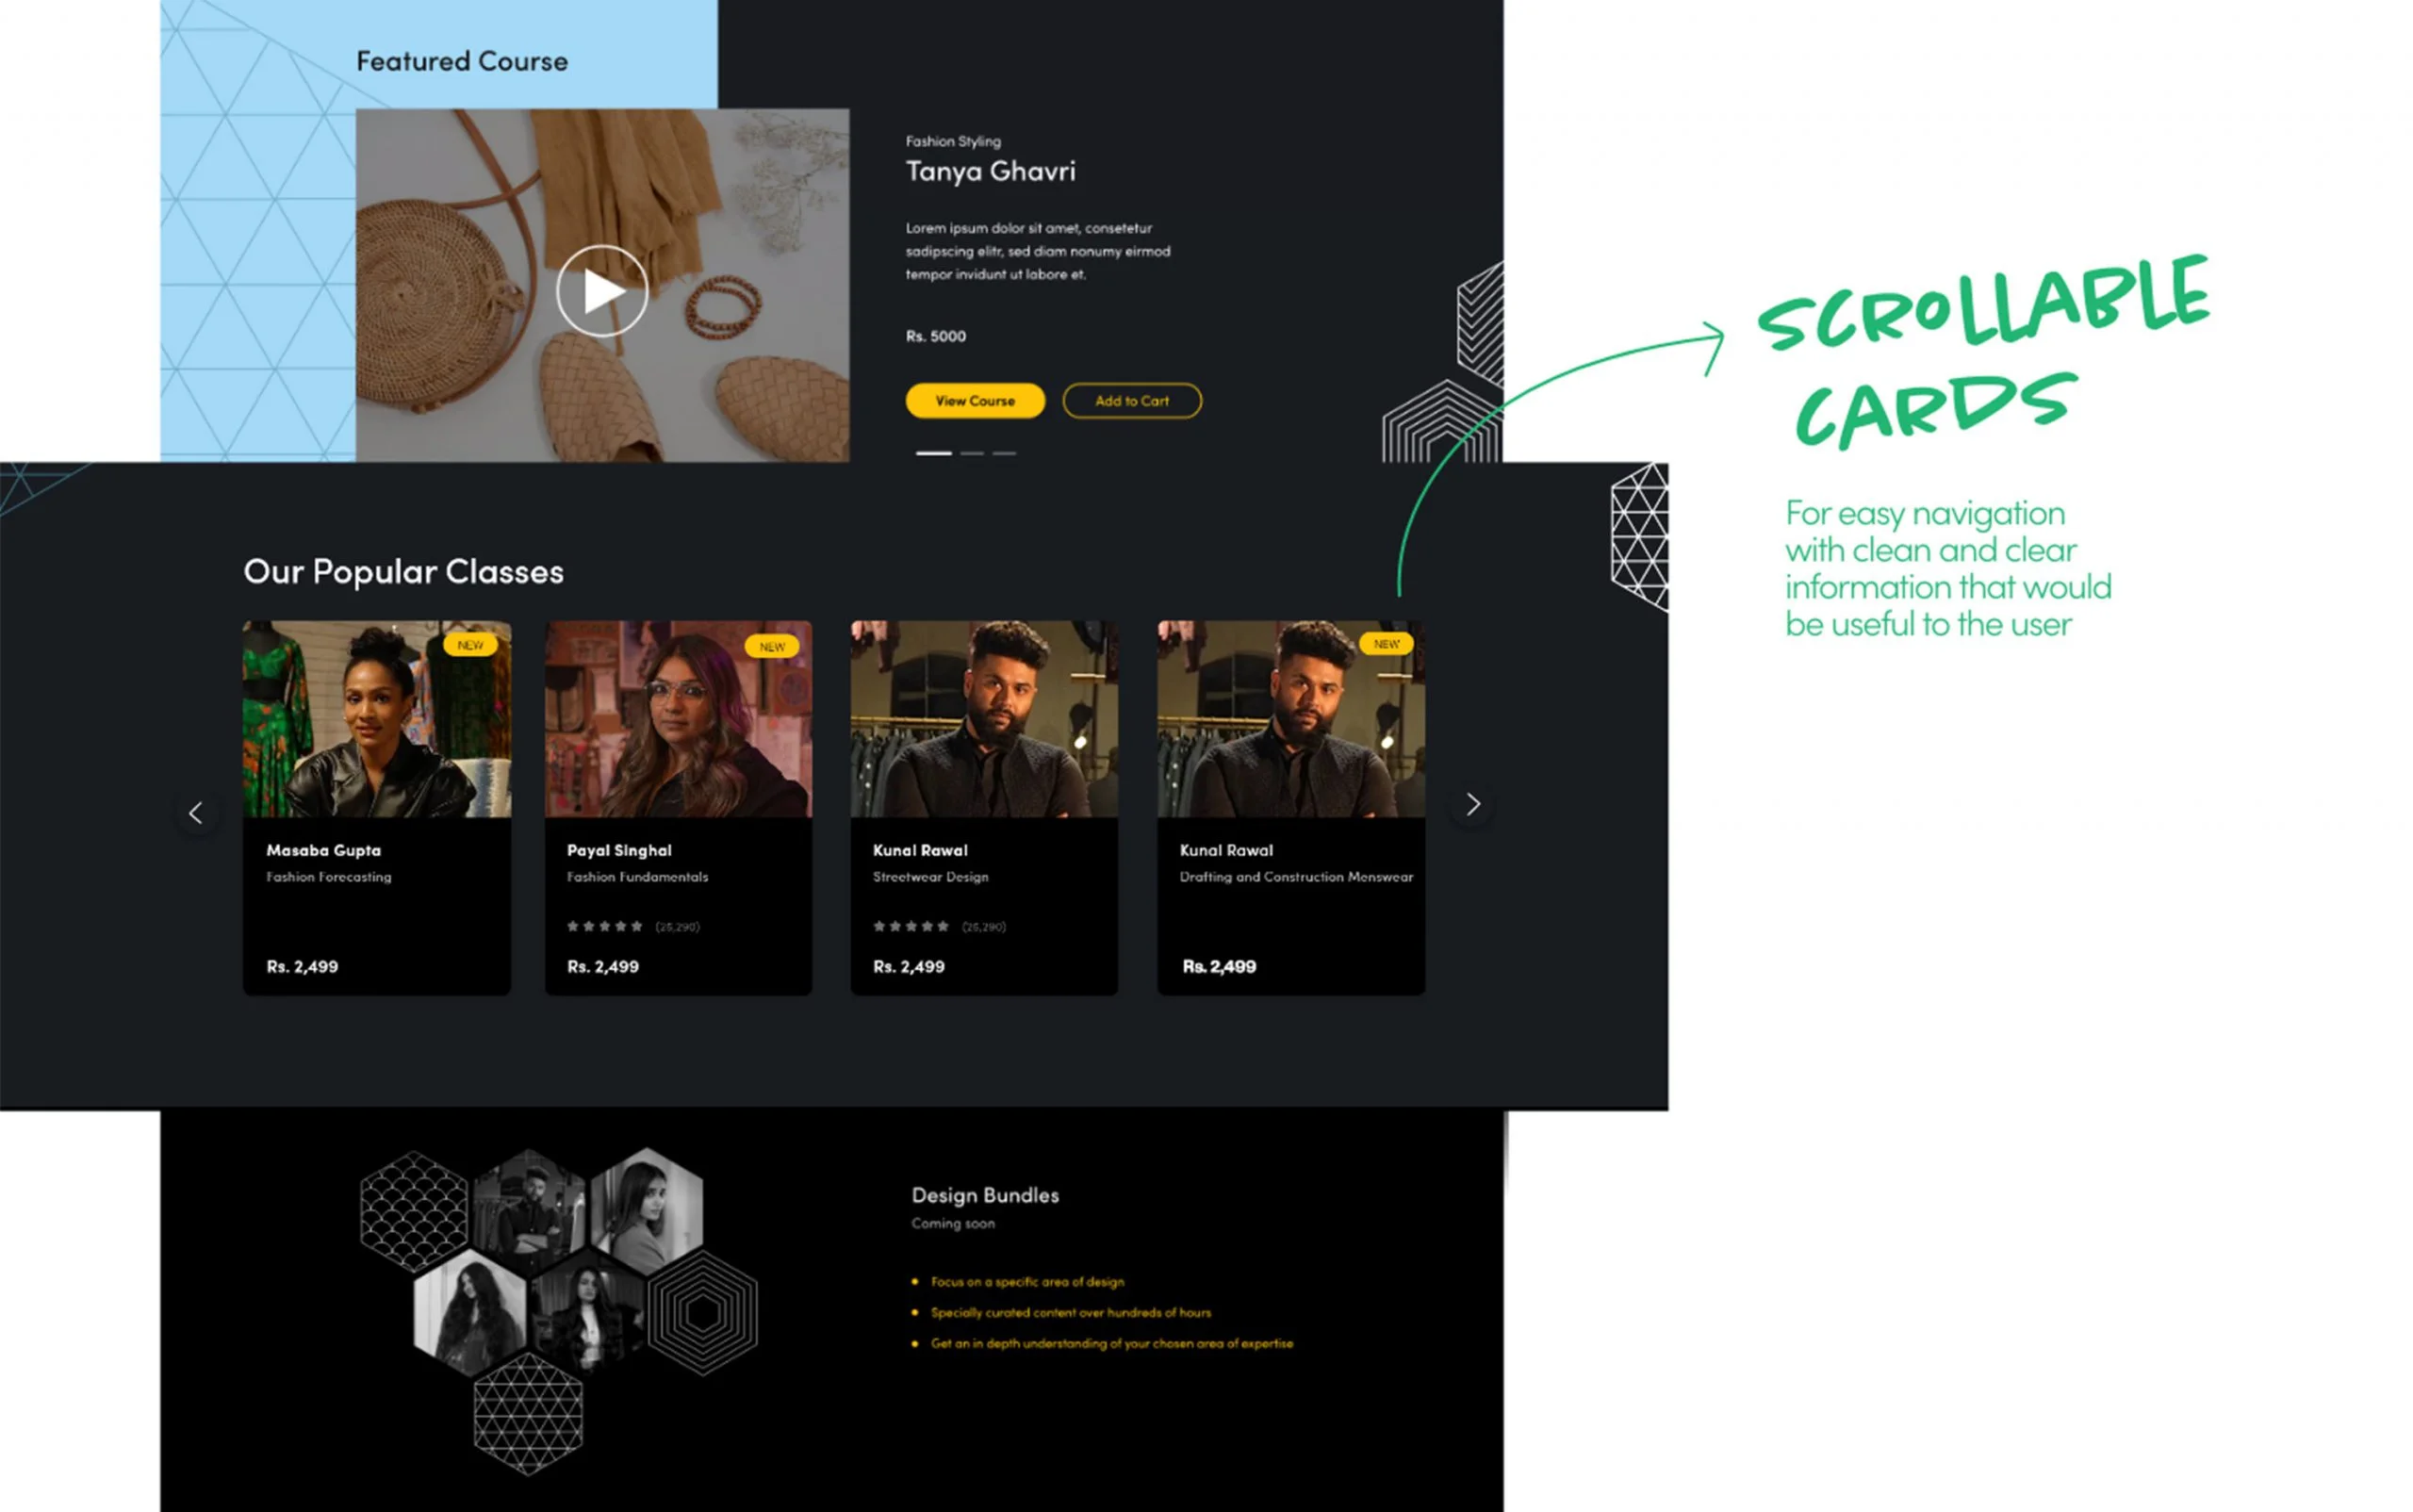Go back using the left chevron arrow
Viewport: 2413px width, 1512px height.
pyautogui.click(x=196, y=812)
